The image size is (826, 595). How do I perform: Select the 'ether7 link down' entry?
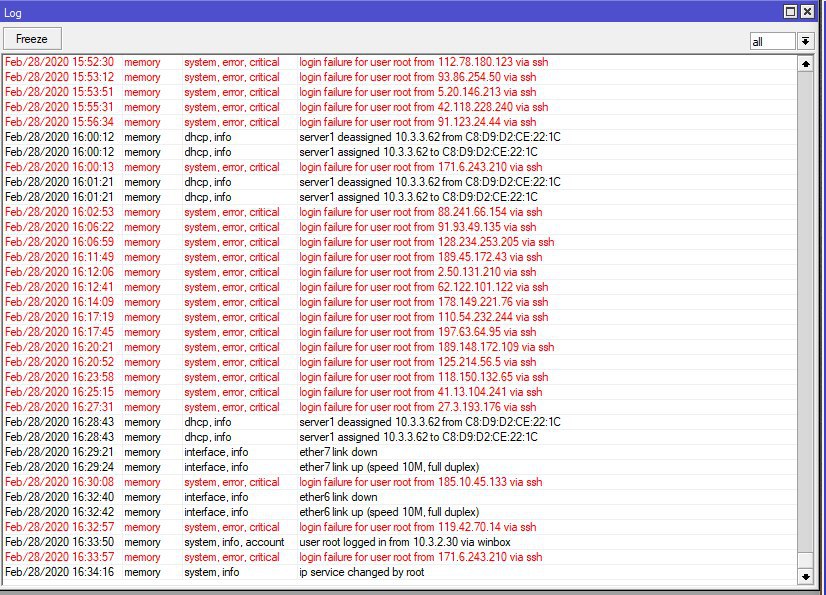coord(400,453)
